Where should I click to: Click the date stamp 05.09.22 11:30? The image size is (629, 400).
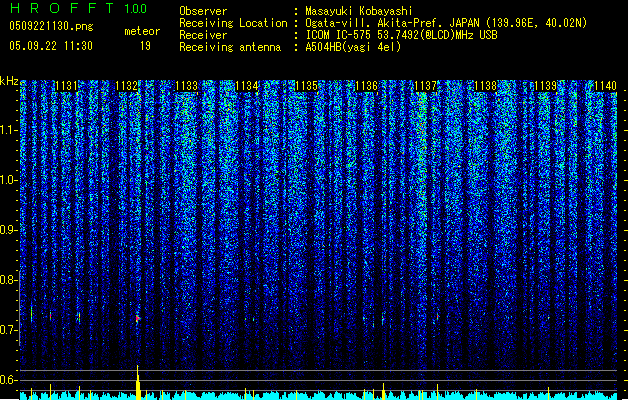click(x=51, y=46)
